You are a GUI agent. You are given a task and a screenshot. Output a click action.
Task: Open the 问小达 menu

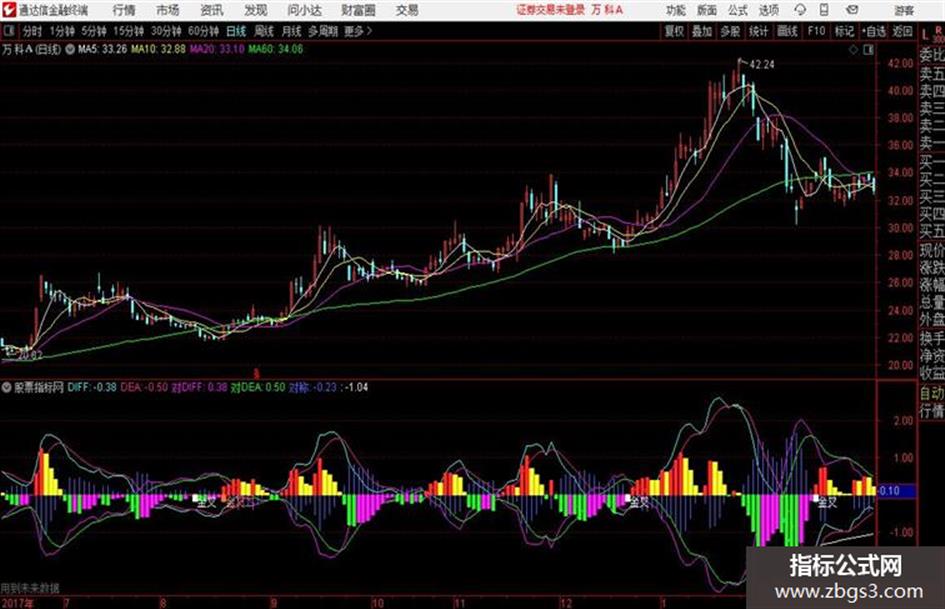coord(304,10)
